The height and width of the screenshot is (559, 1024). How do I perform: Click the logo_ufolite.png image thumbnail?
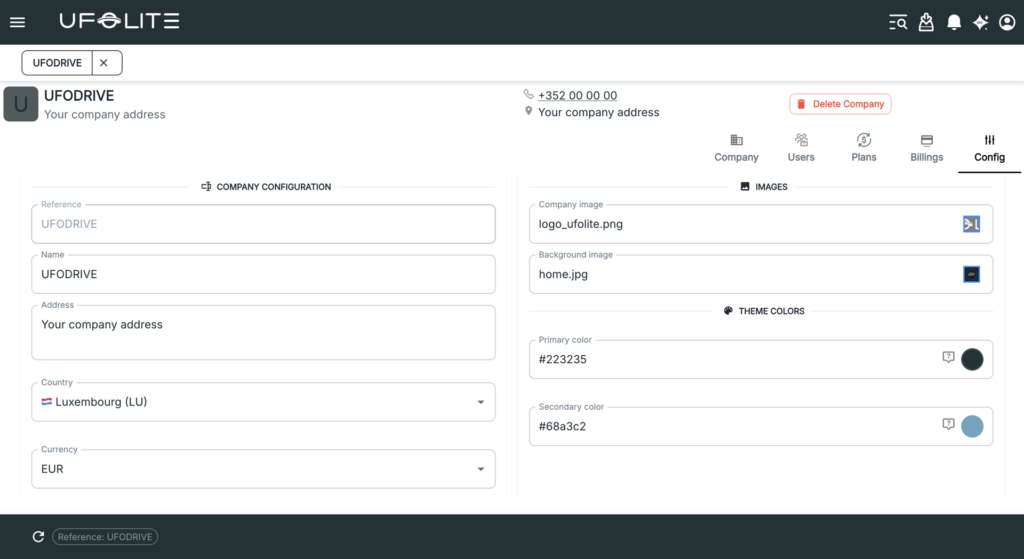(x=971, y=225)
